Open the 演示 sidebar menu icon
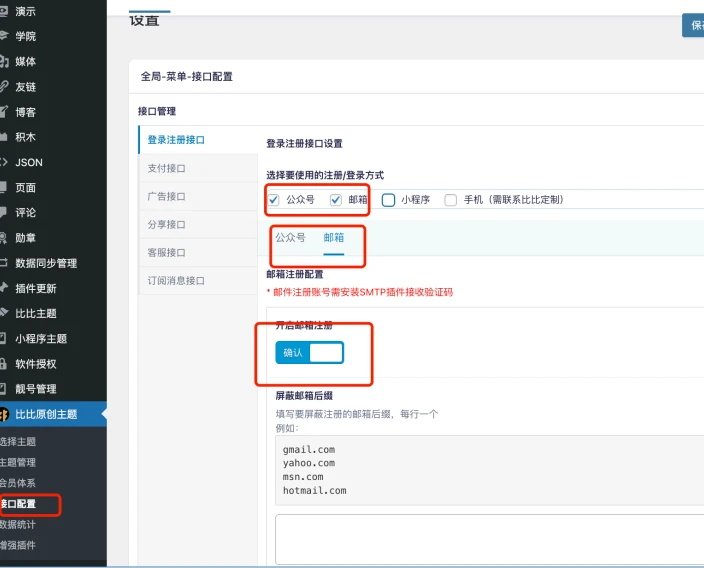Screen dimensions: 704x568 tap(4, 11)
